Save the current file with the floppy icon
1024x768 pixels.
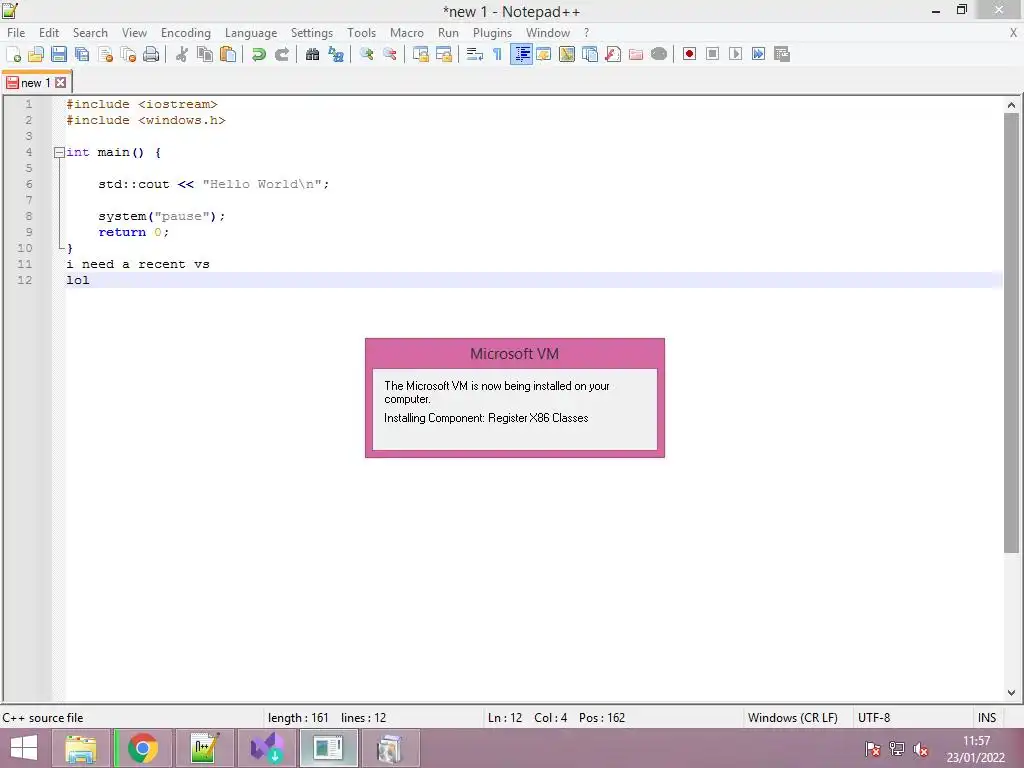click(59, 54)
